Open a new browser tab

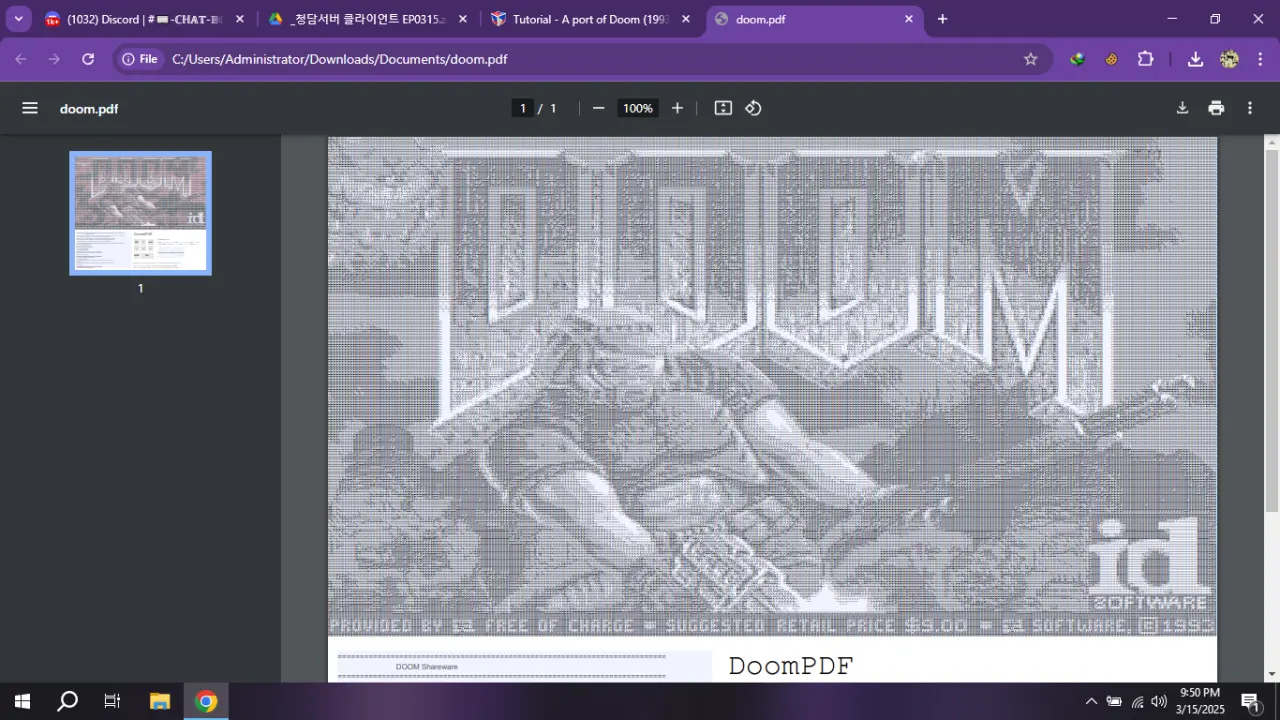click(942, 19)
